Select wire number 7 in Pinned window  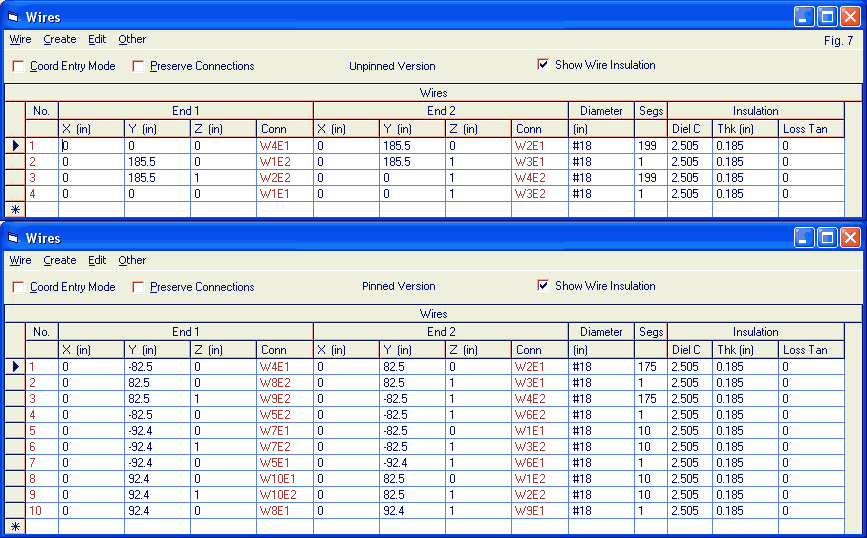point(42,463)
